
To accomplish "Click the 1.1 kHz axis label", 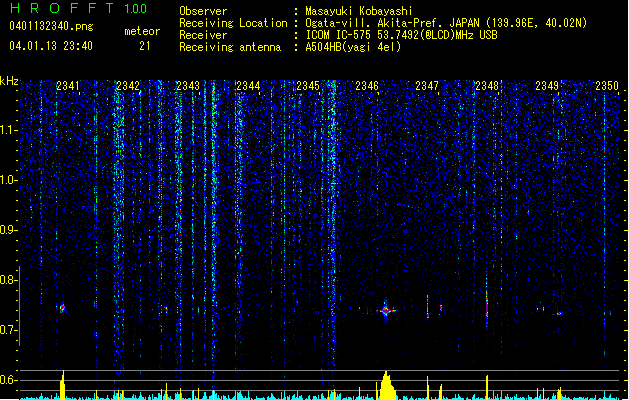I will pos(9,130).
